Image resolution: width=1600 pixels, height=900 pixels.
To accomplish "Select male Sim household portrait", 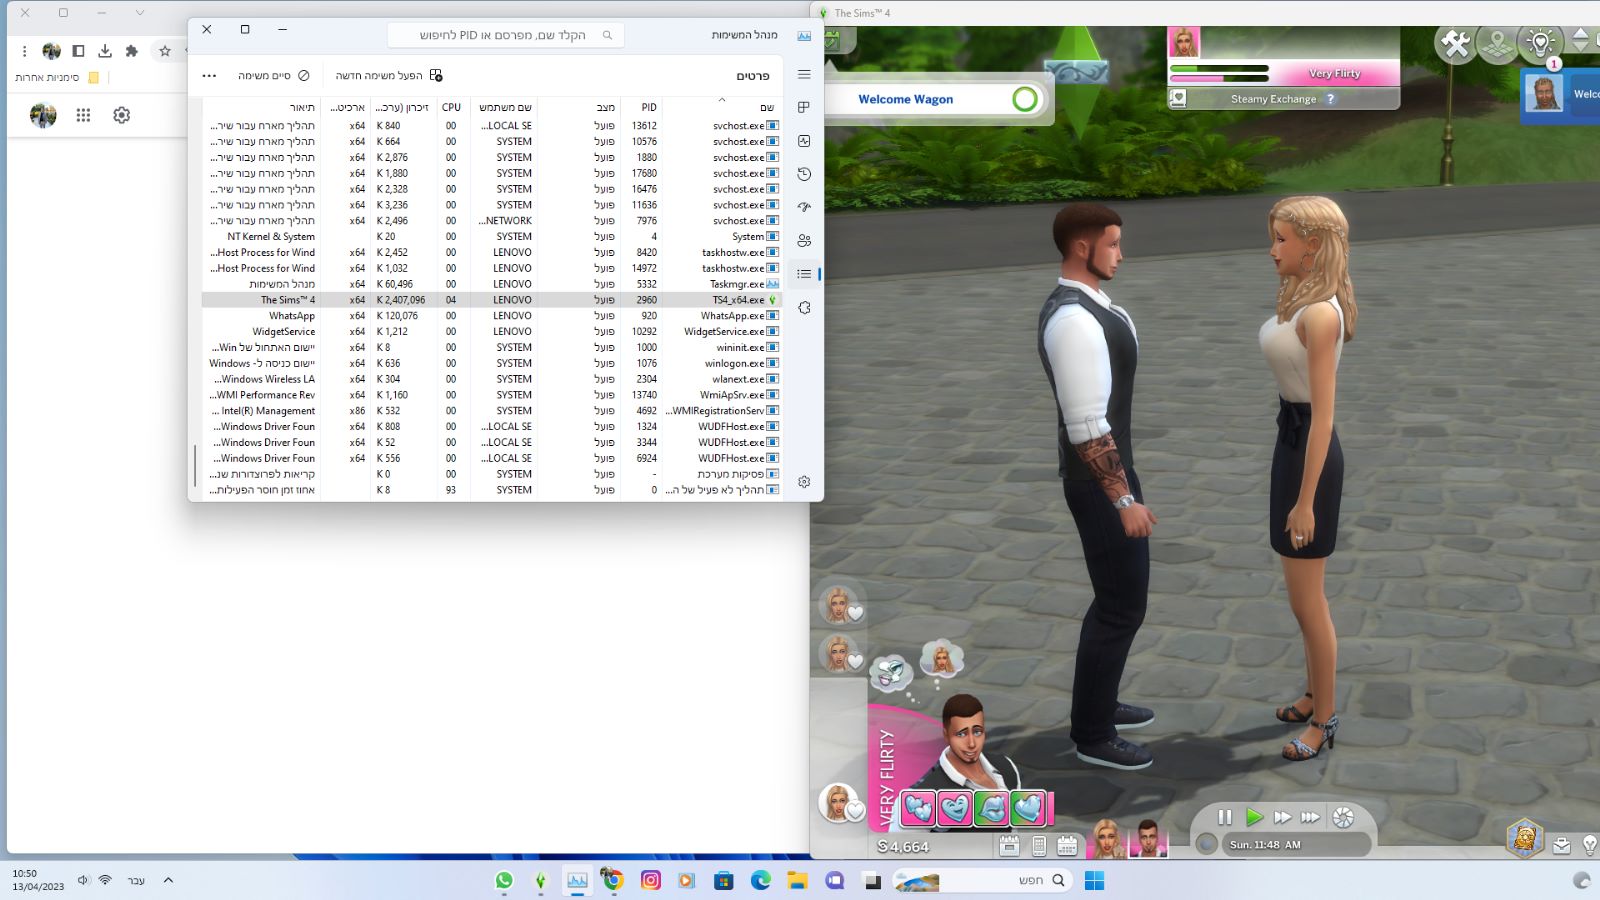I will (1148, 839).
